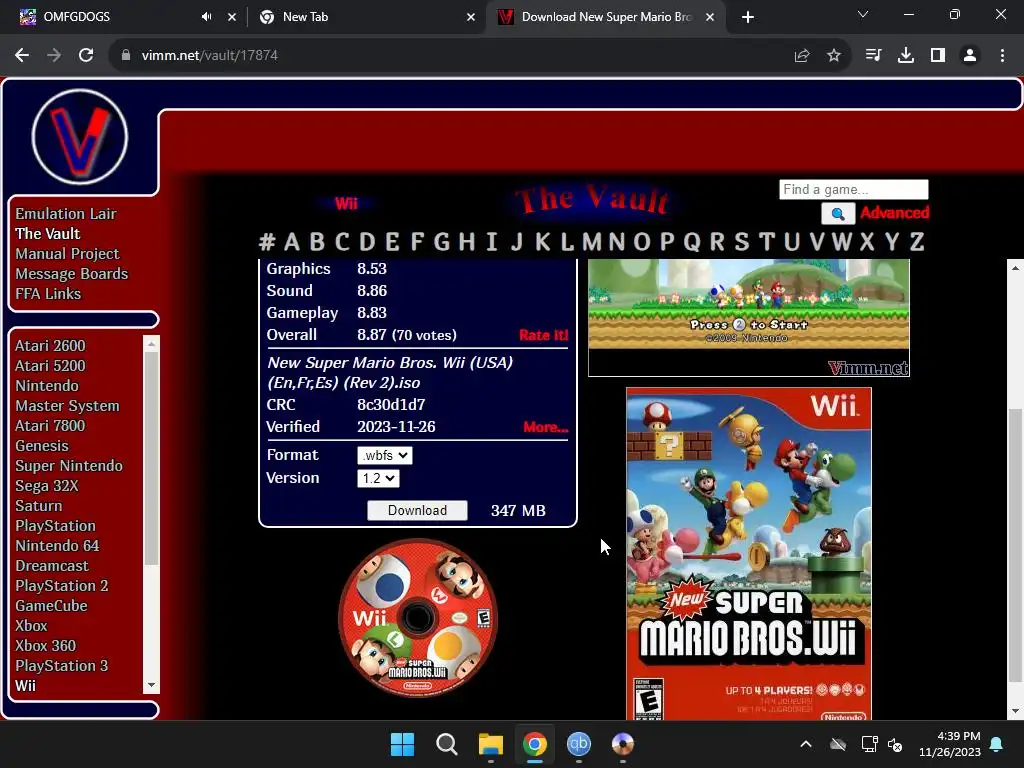Screen dimensions: 1024x768
Task: Click the magnifier search button in The Vault
Action: (838, 214)
